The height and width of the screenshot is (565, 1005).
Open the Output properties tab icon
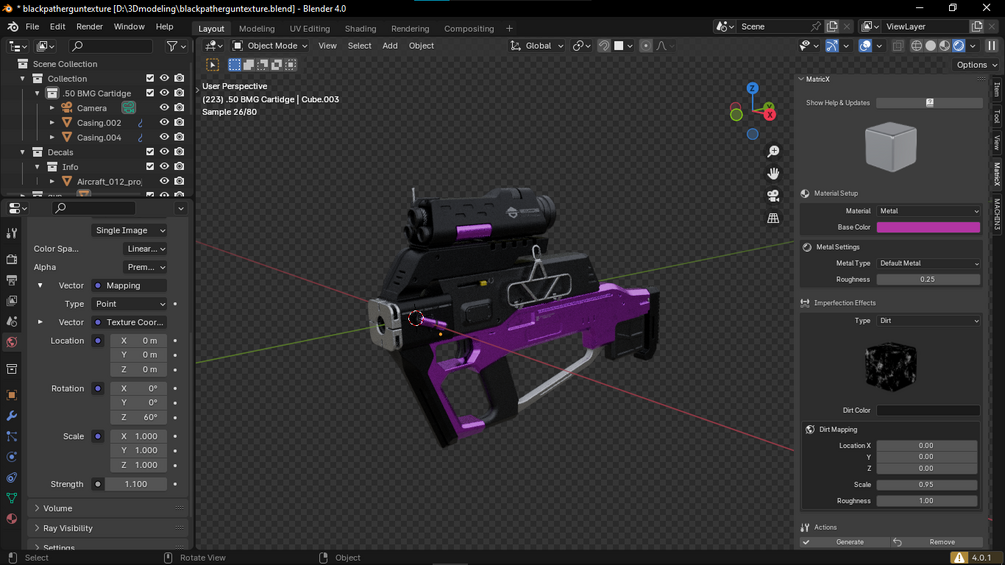tap(12, 280)
